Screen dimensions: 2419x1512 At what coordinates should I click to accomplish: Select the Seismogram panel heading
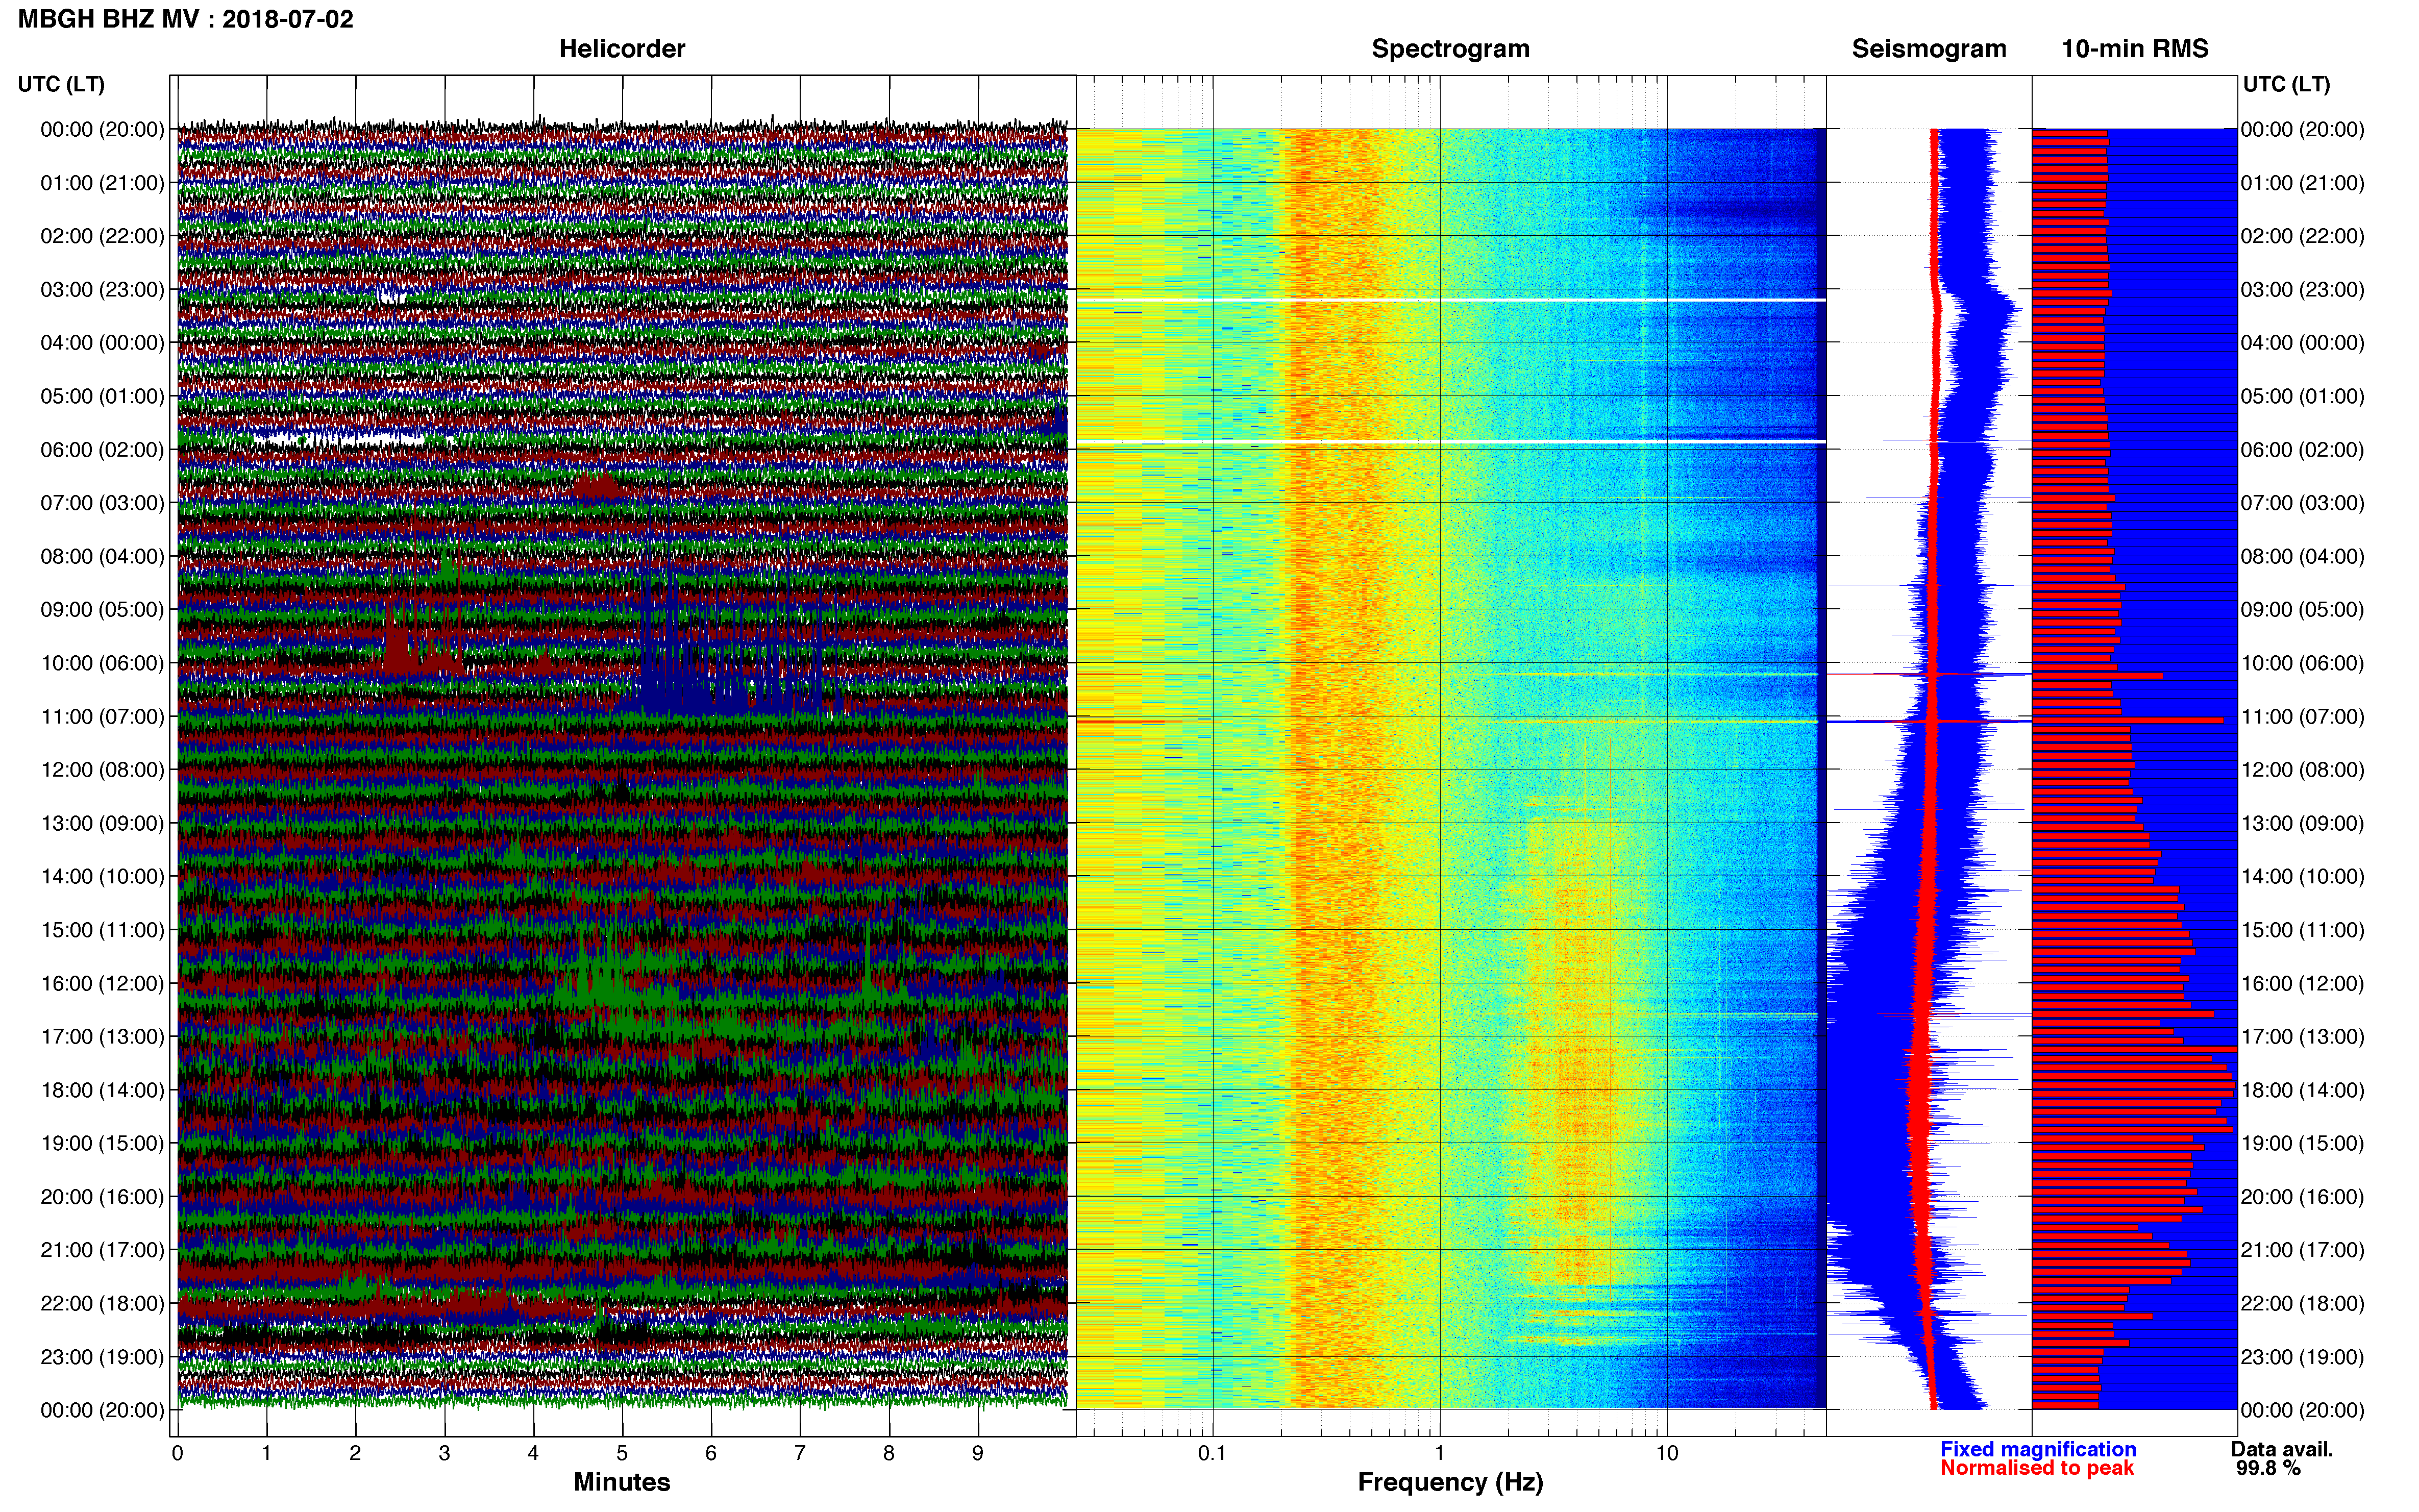pyautogui.click(x=1929, y=49)
